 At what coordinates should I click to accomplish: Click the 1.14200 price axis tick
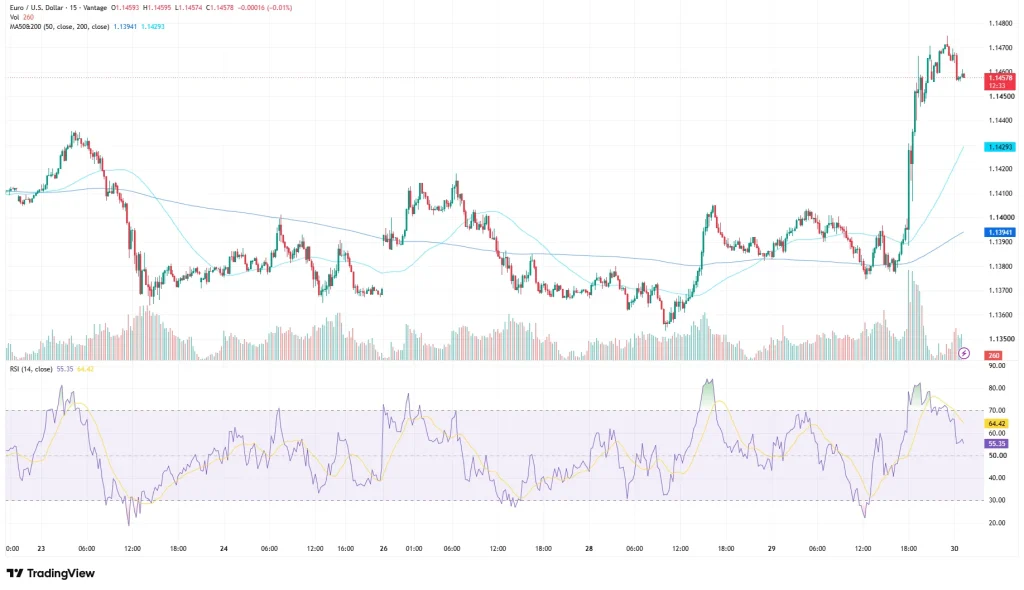point(1001,169)
